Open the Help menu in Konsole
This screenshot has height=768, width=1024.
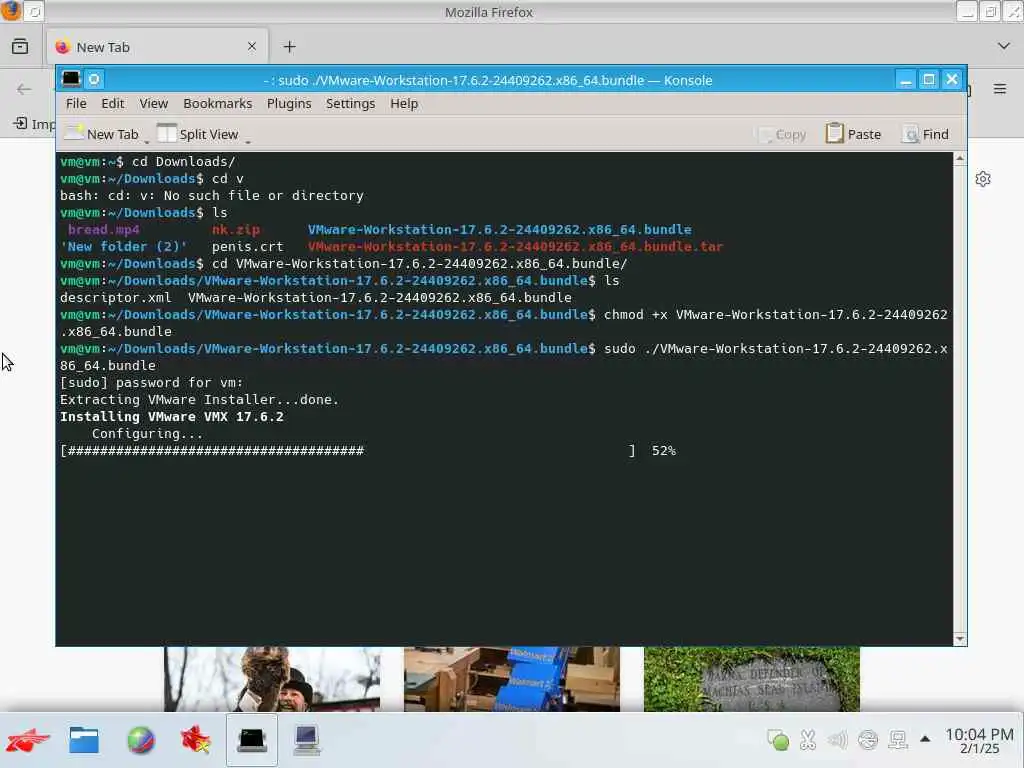(x=404, y=103)
